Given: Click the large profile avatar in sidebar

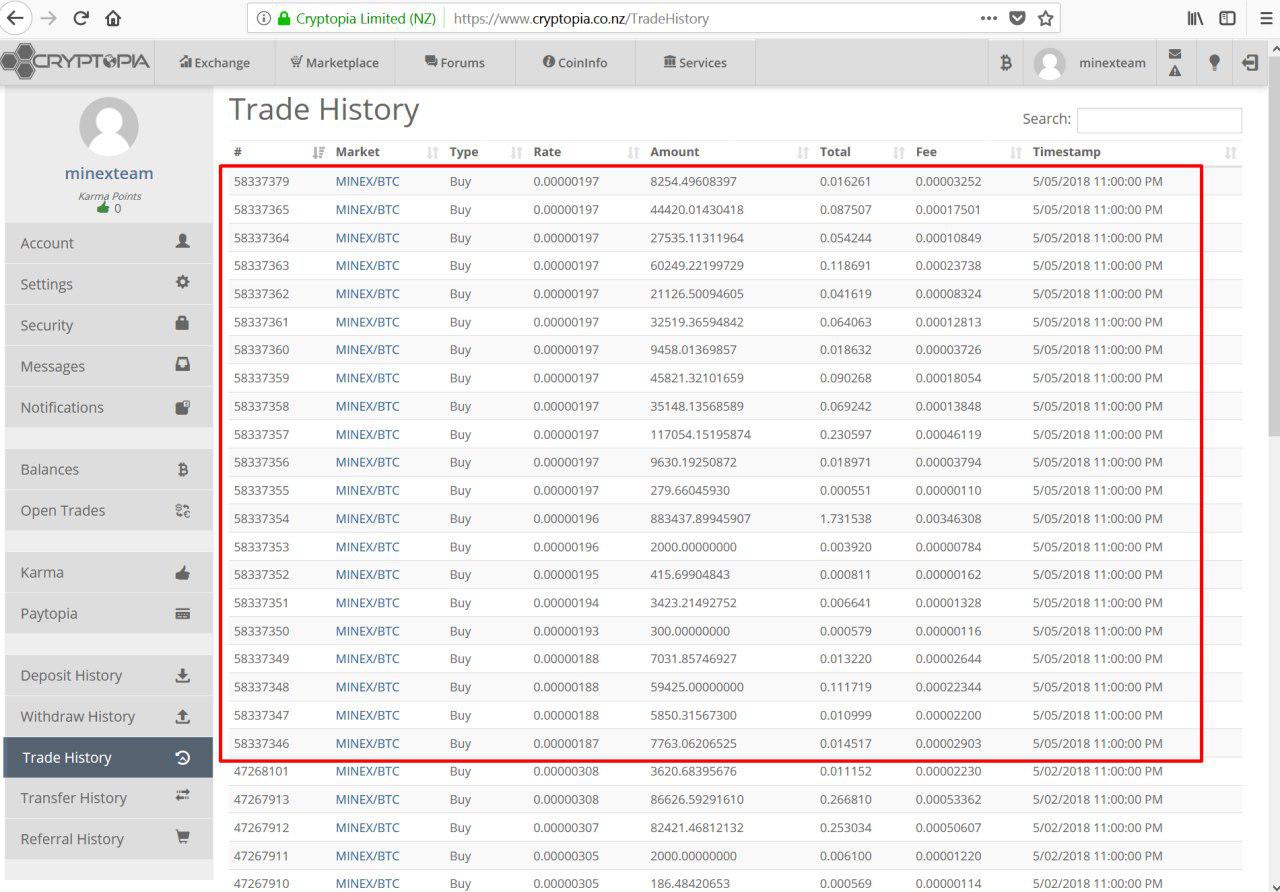Looking at the screenshot, I should pos(108,126).
